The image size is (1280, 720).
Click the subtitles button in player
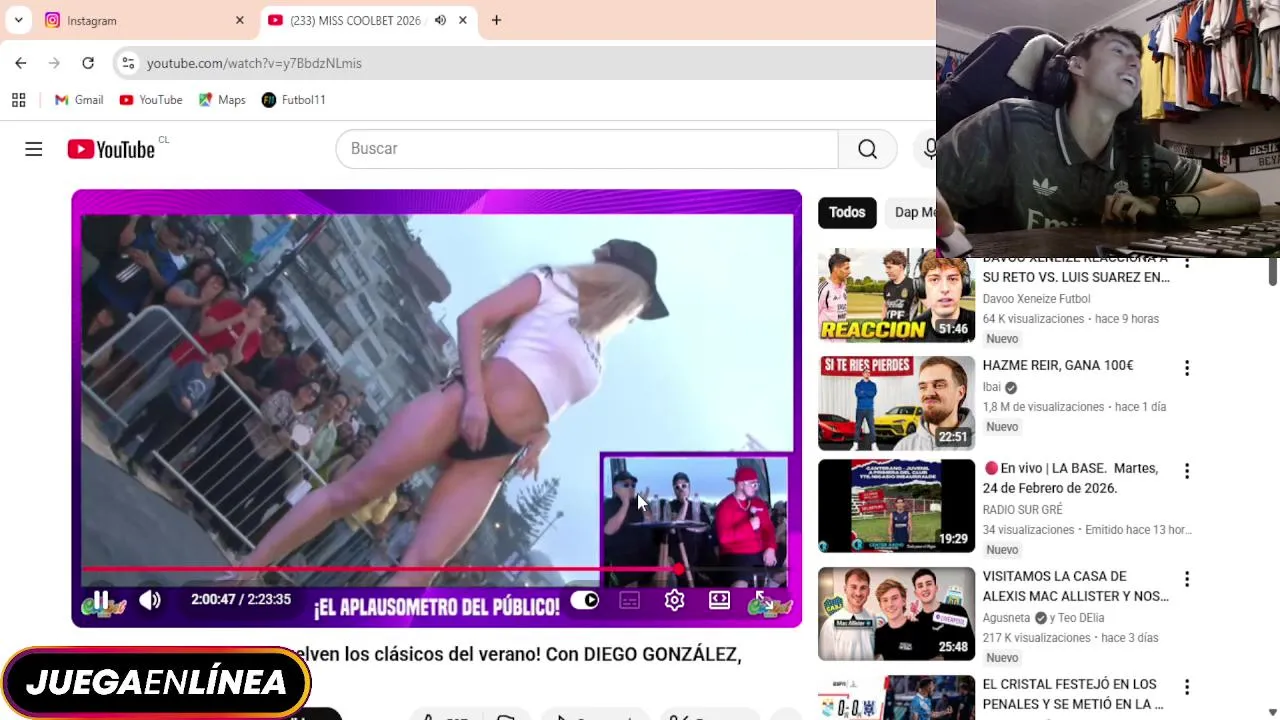[x=629, y=600]
